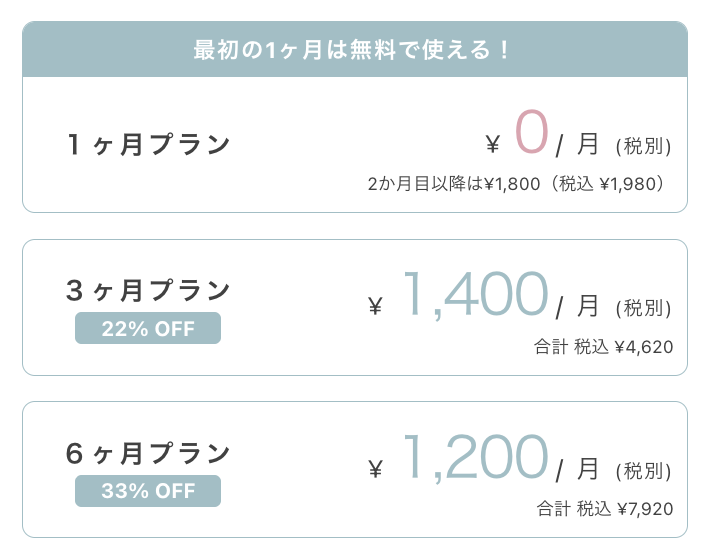The width and height of the screenshot is (706, 552).
Task: Pick the 6ヶ月プラン label
Action: [148, 453]
